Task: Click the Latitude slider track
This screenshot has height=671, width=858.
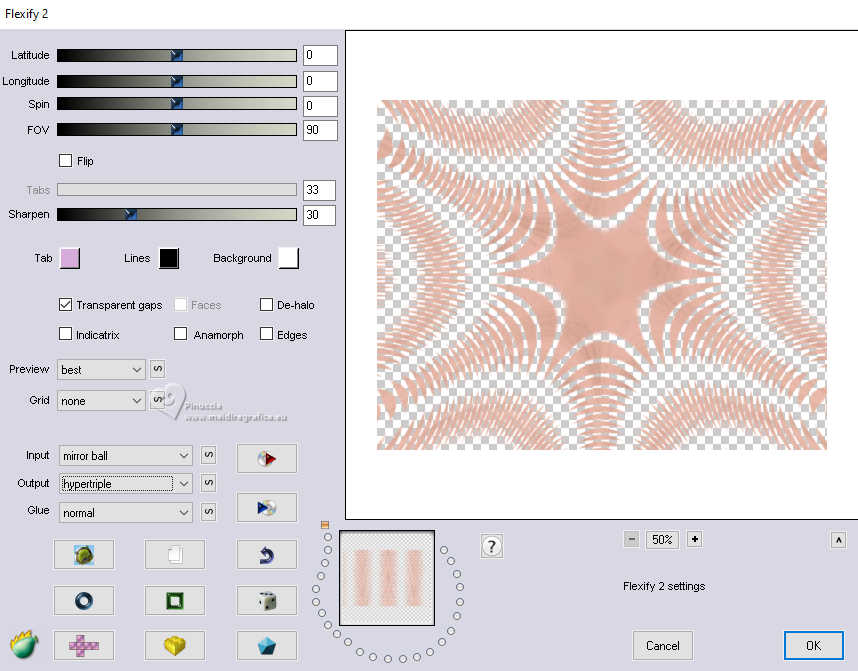Action: (x=177, y=55)
